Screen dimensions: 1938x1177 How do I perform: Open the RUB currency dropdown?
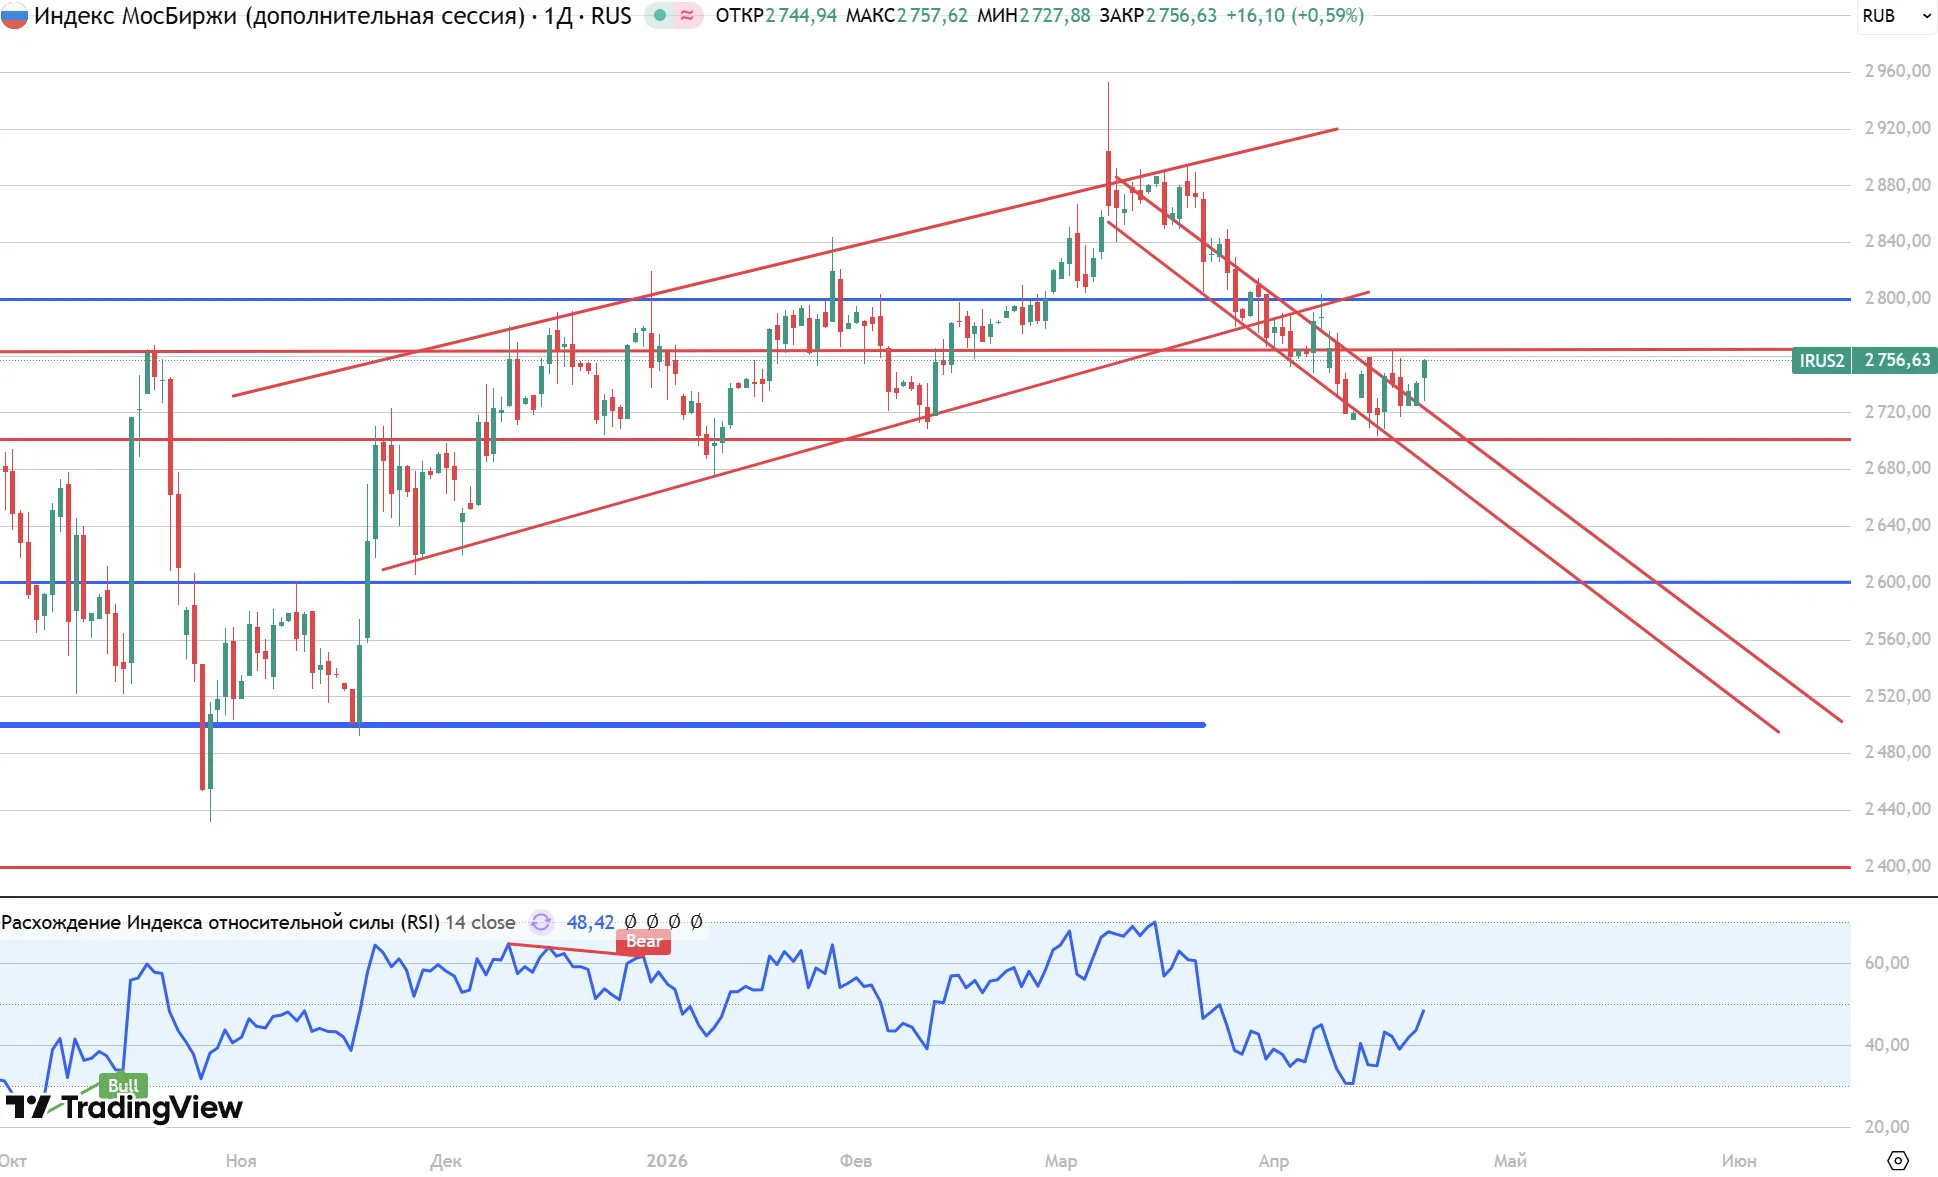coord(1896,16)
